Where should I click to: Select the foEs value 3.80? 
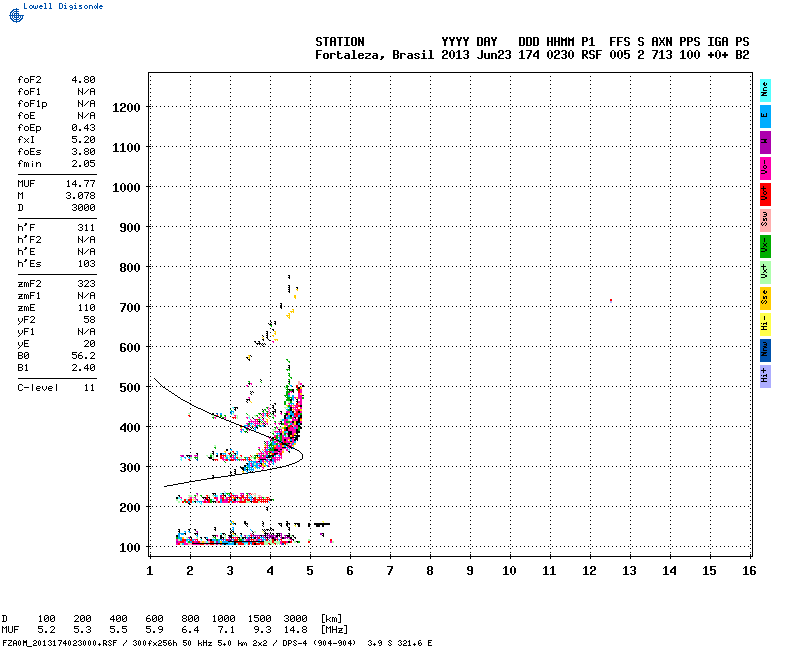pos(83,152)
